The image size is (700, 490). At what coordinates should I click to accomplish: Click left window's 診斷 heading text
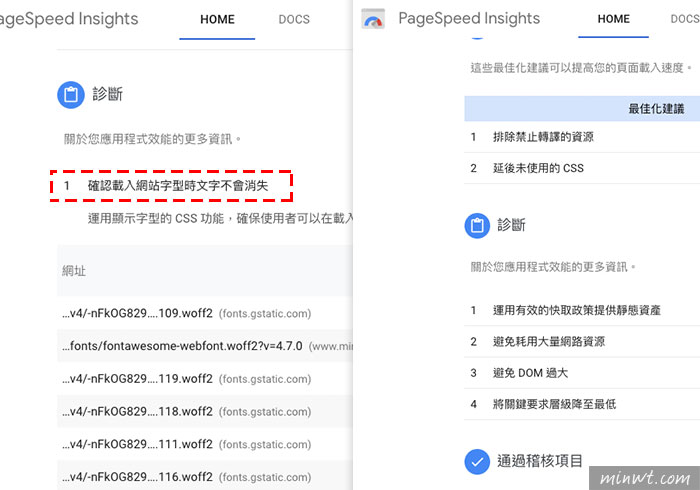pyautogui.click(x=107, y=94)
